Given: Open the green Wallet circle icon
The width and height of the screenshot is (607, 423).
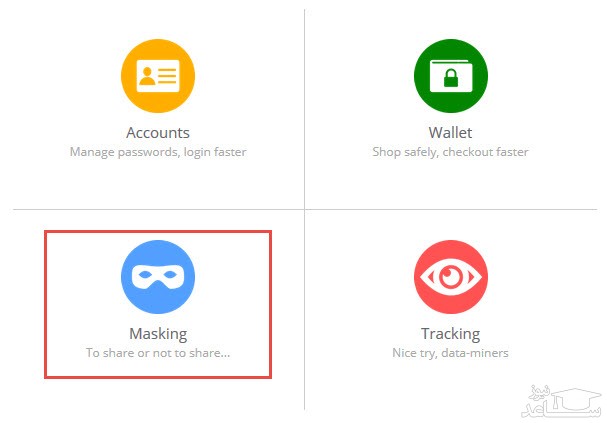Looking at the screenshot, I should click(x=451, y=76).
